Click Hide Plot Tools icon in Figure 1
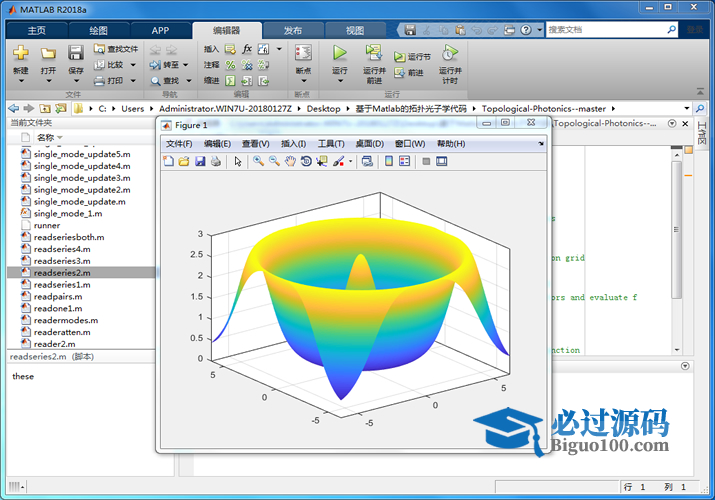 click(426, 161)
